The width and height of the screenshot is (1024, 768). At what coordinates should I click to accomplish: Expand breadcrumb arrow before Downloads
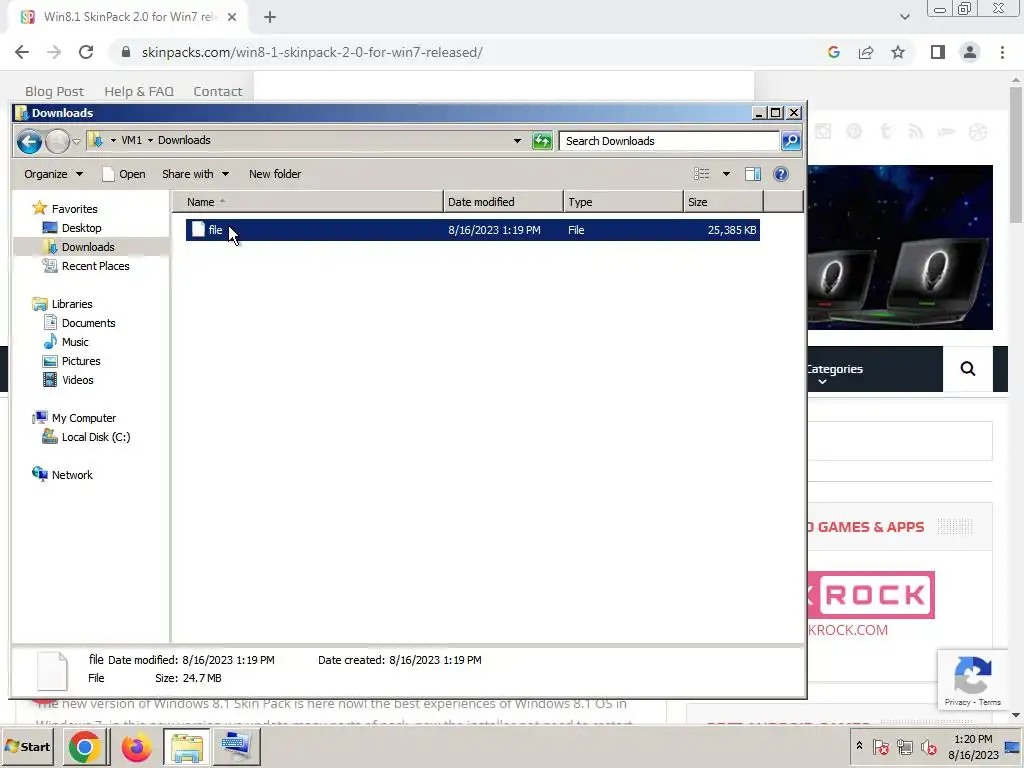pyautogui.click(x=150, y=140)
